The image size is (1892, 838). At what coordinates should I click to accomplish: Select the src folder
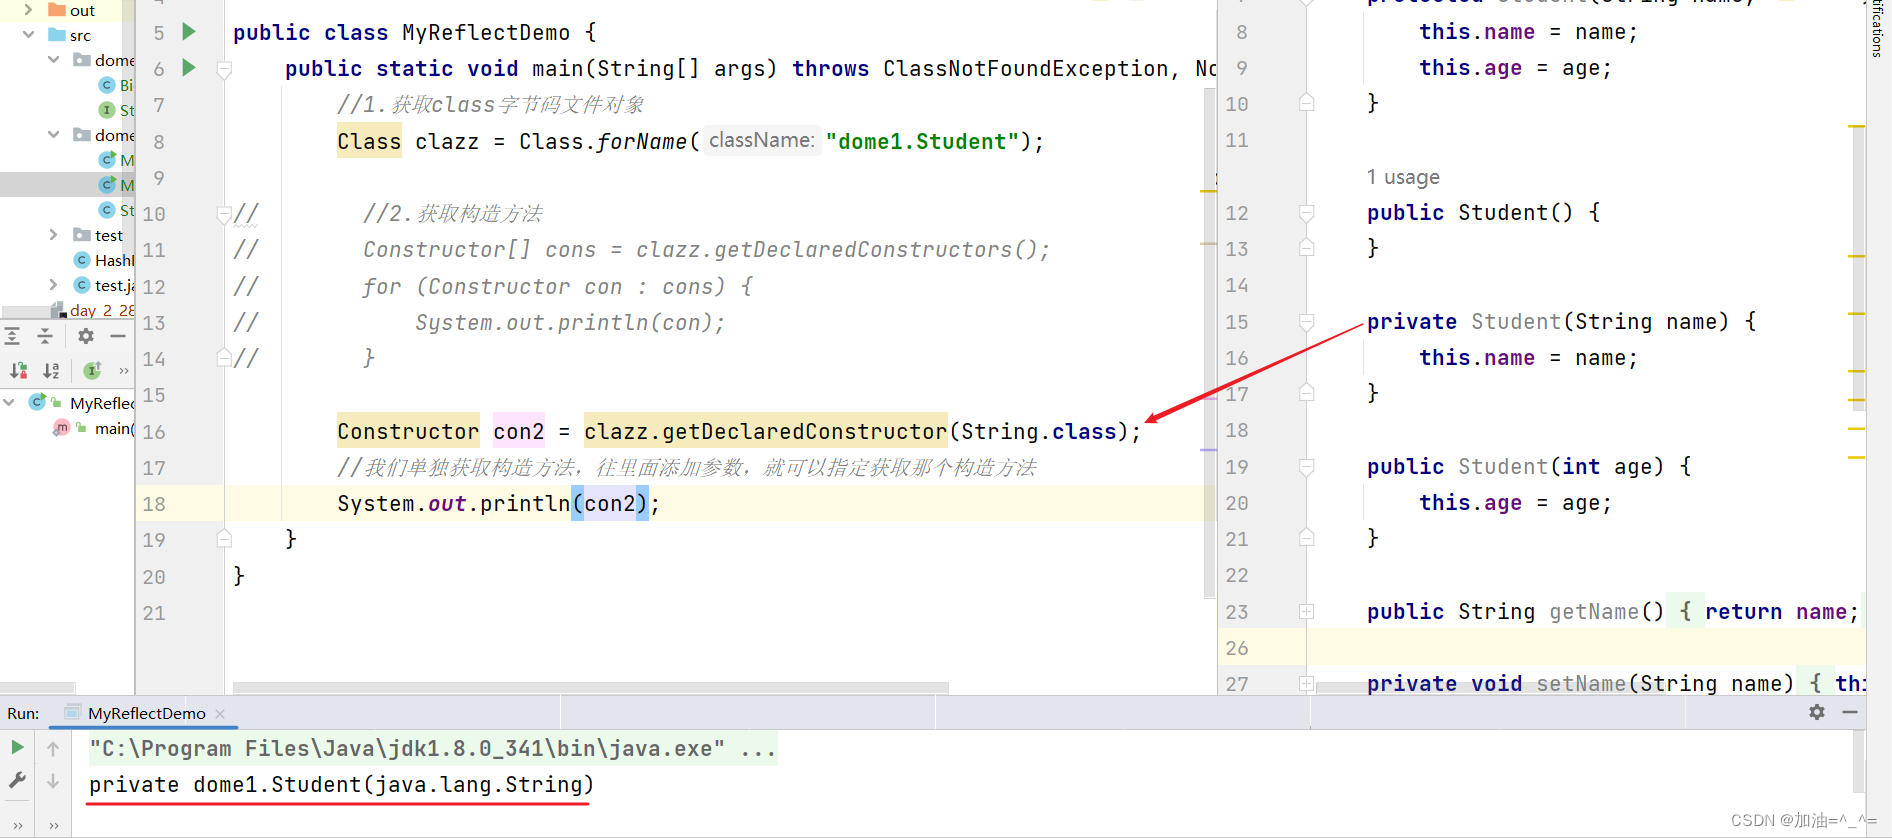pos(70,35)
